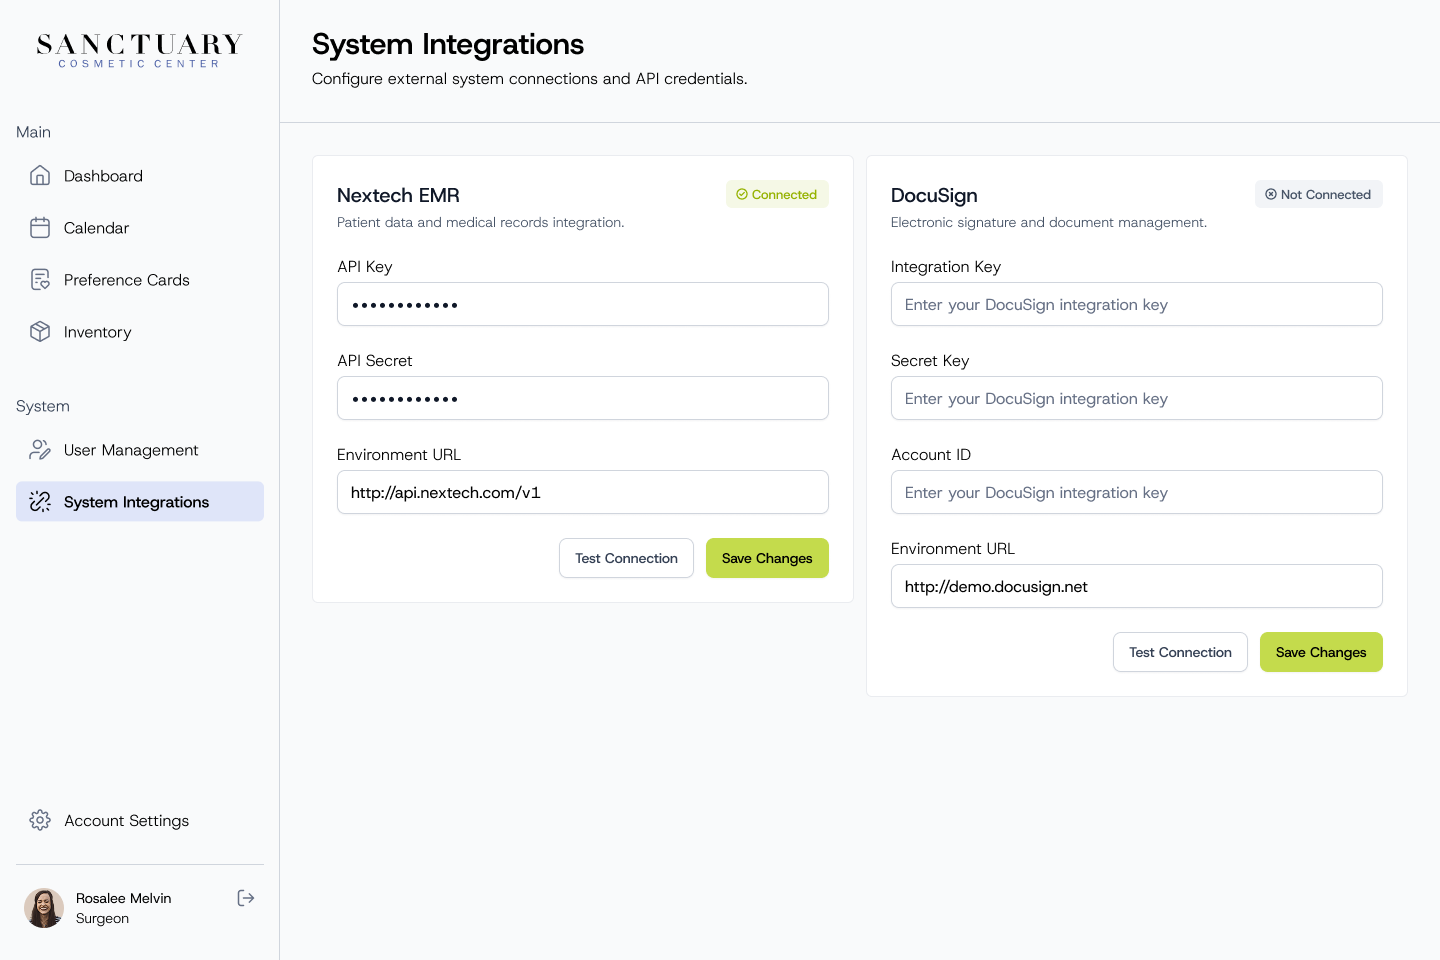This screenshot has height=960, width=1440.
Task: Open Preference Cards from the sidebar
Action: (140, 280)
